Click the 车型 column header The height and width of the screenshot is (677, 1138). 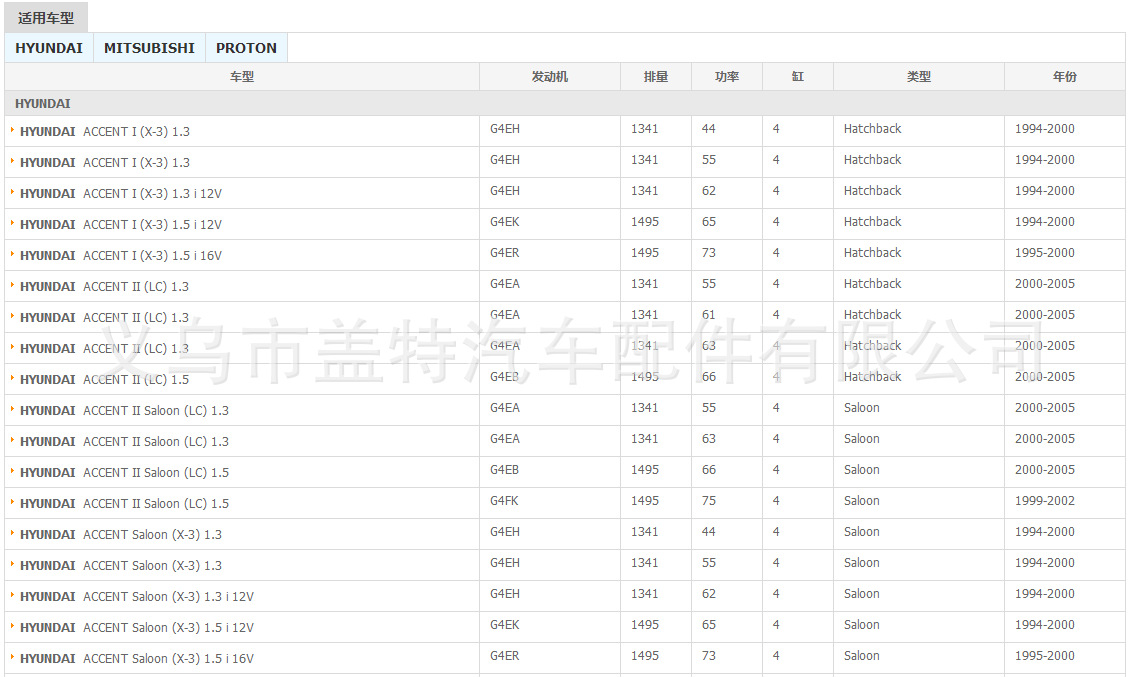[x=242, y=76]
